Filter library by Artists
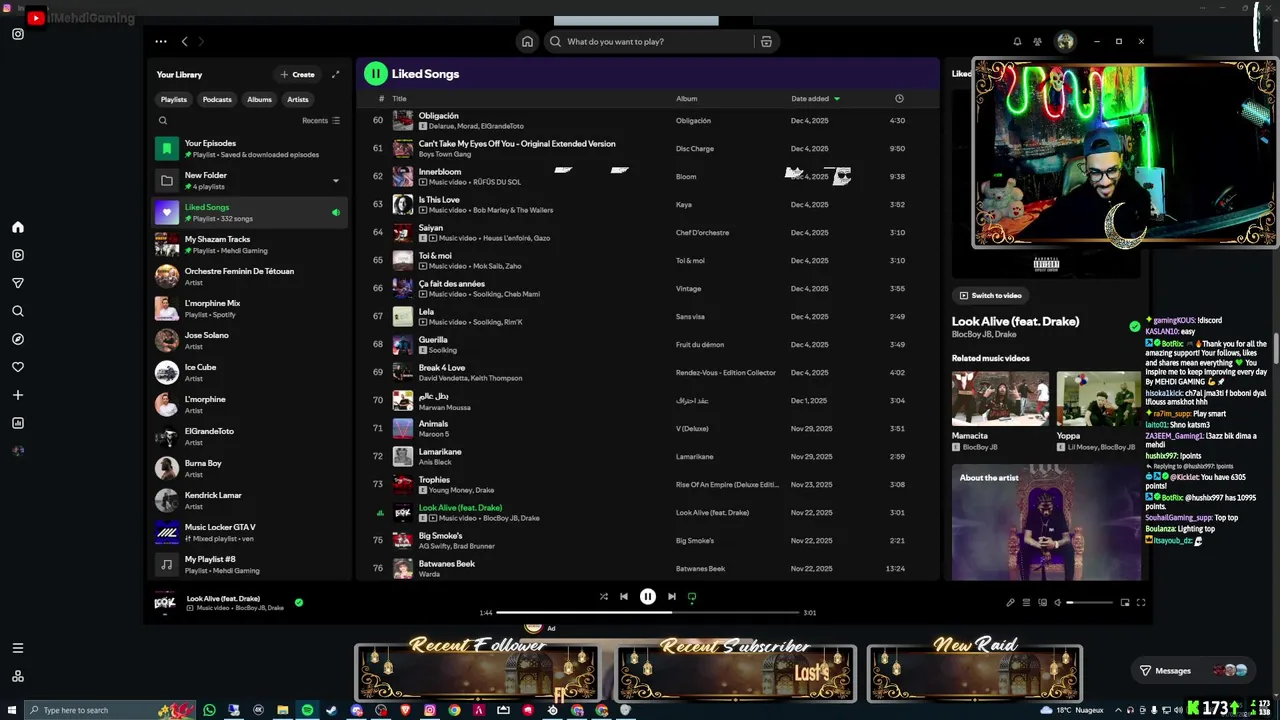The height and width of the screenshot is (720, 1280). (x=298, y=99)
